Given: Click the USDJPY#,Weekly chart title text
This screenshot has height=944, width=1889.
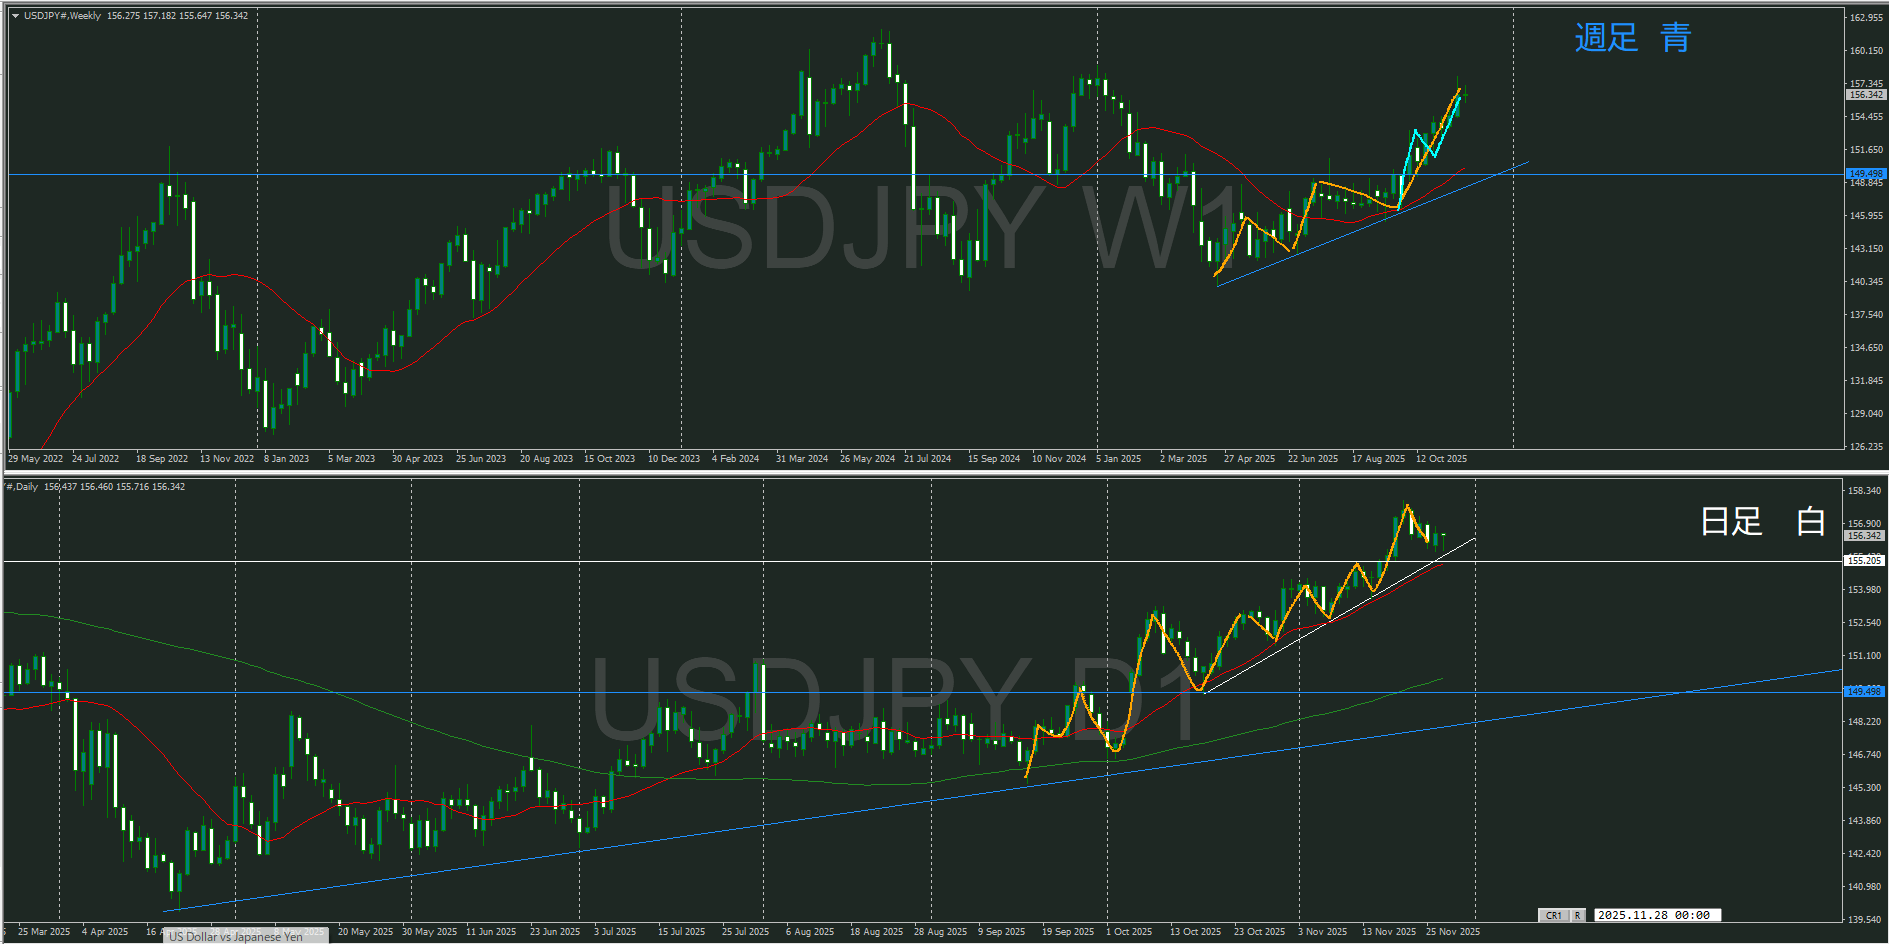Looking at the screenshot, I should (x=62, y=16).
